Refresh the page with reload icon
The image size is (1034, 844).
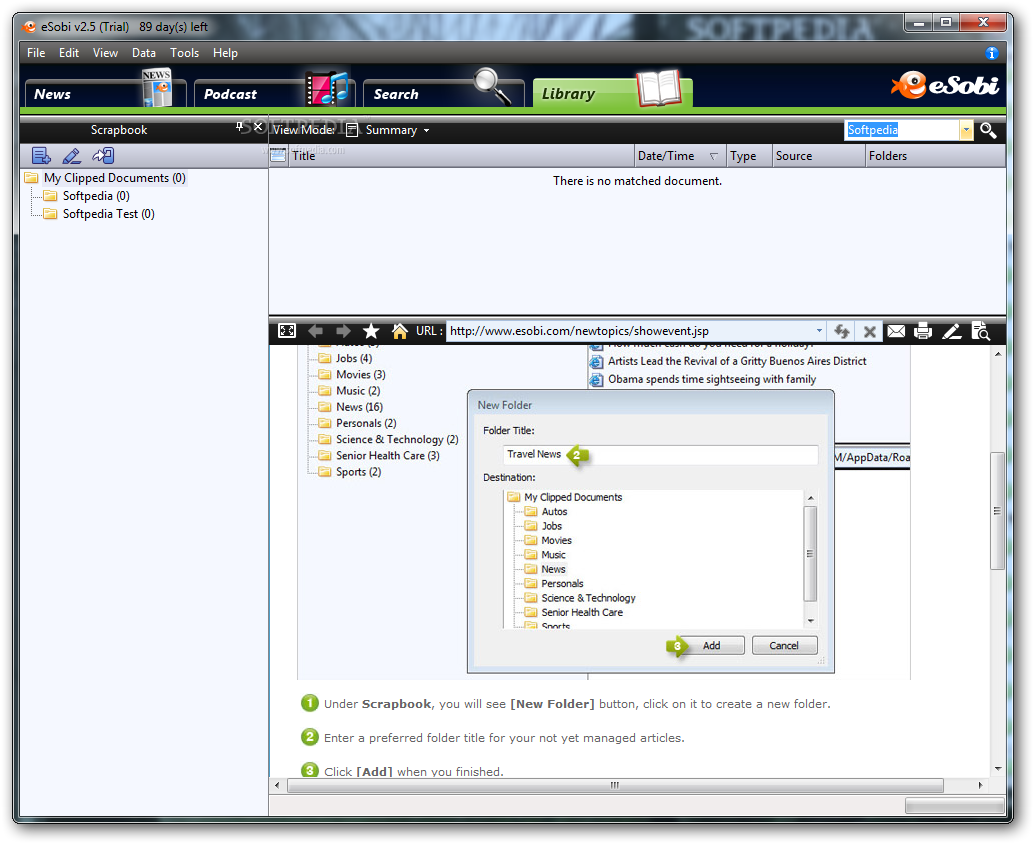tap(841, 331)
